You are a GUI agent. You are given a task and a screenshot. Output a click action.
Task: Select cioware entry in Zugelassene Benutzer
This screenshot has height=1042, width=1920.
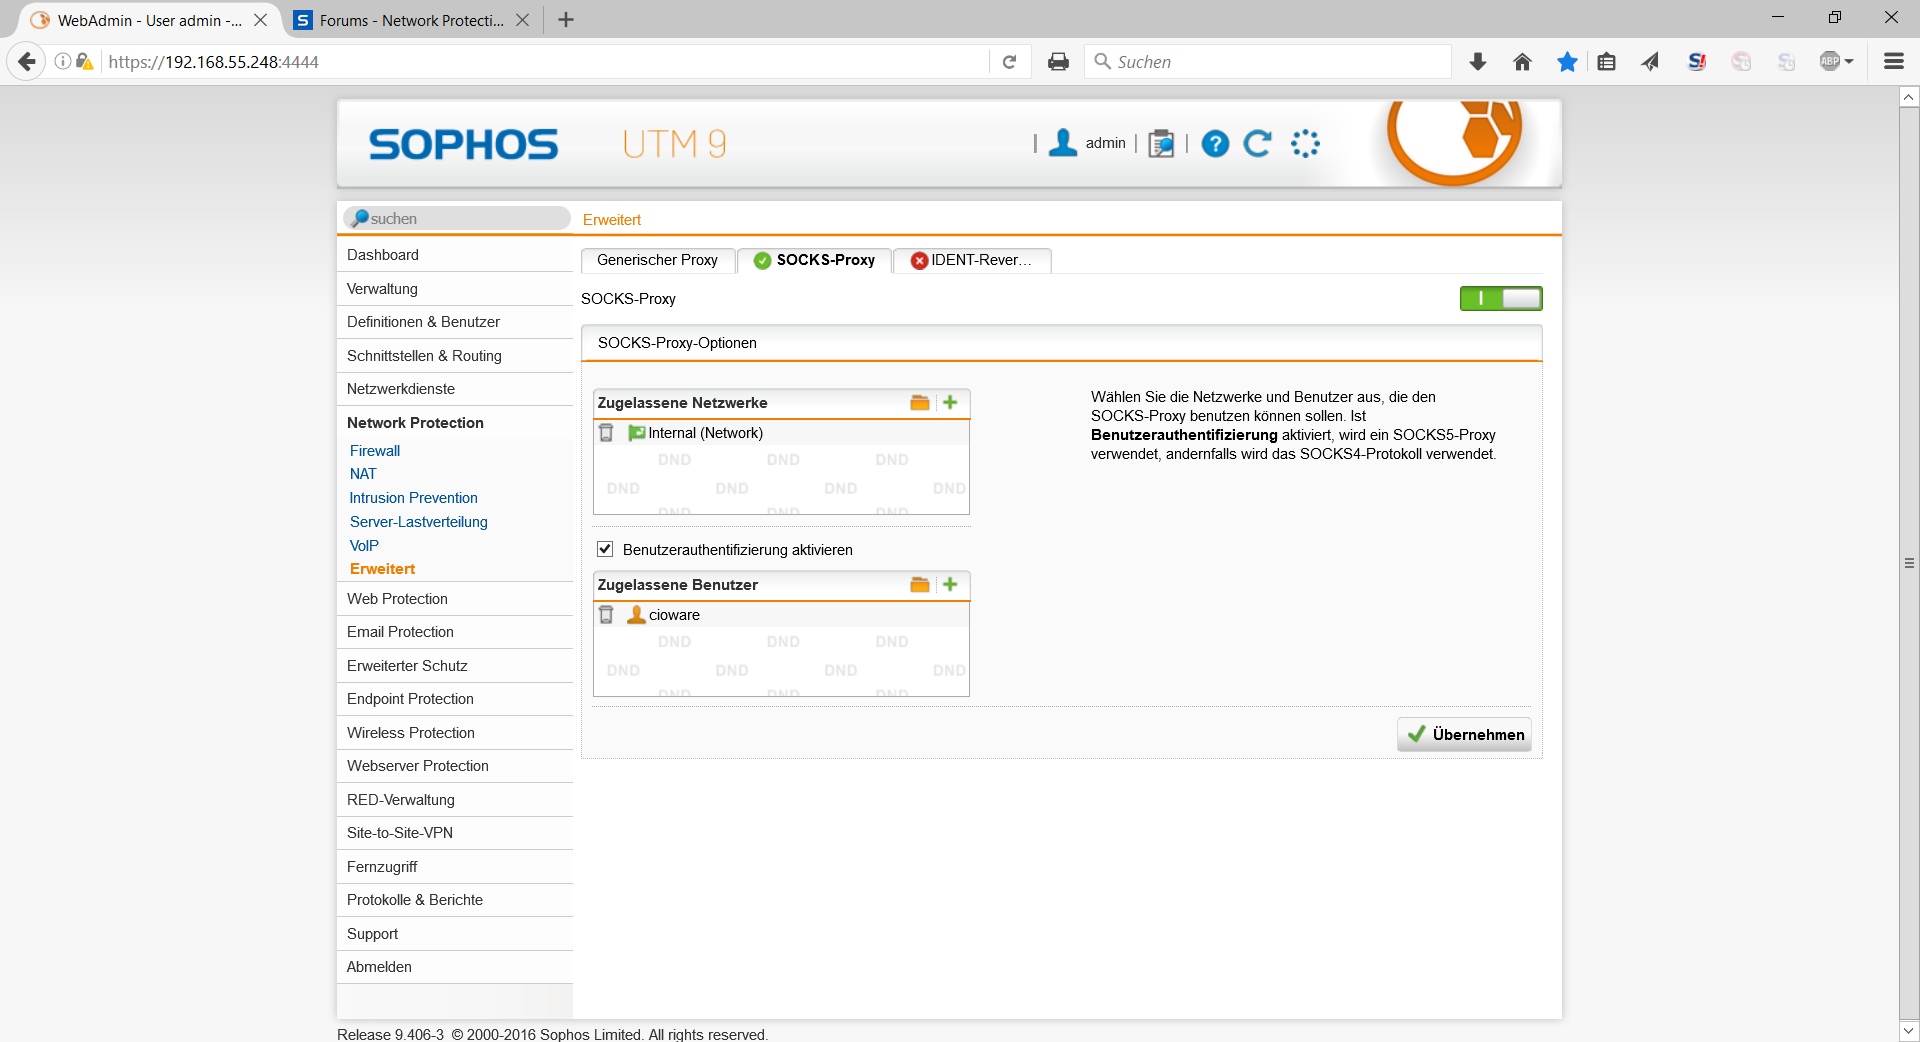point(781,615)
